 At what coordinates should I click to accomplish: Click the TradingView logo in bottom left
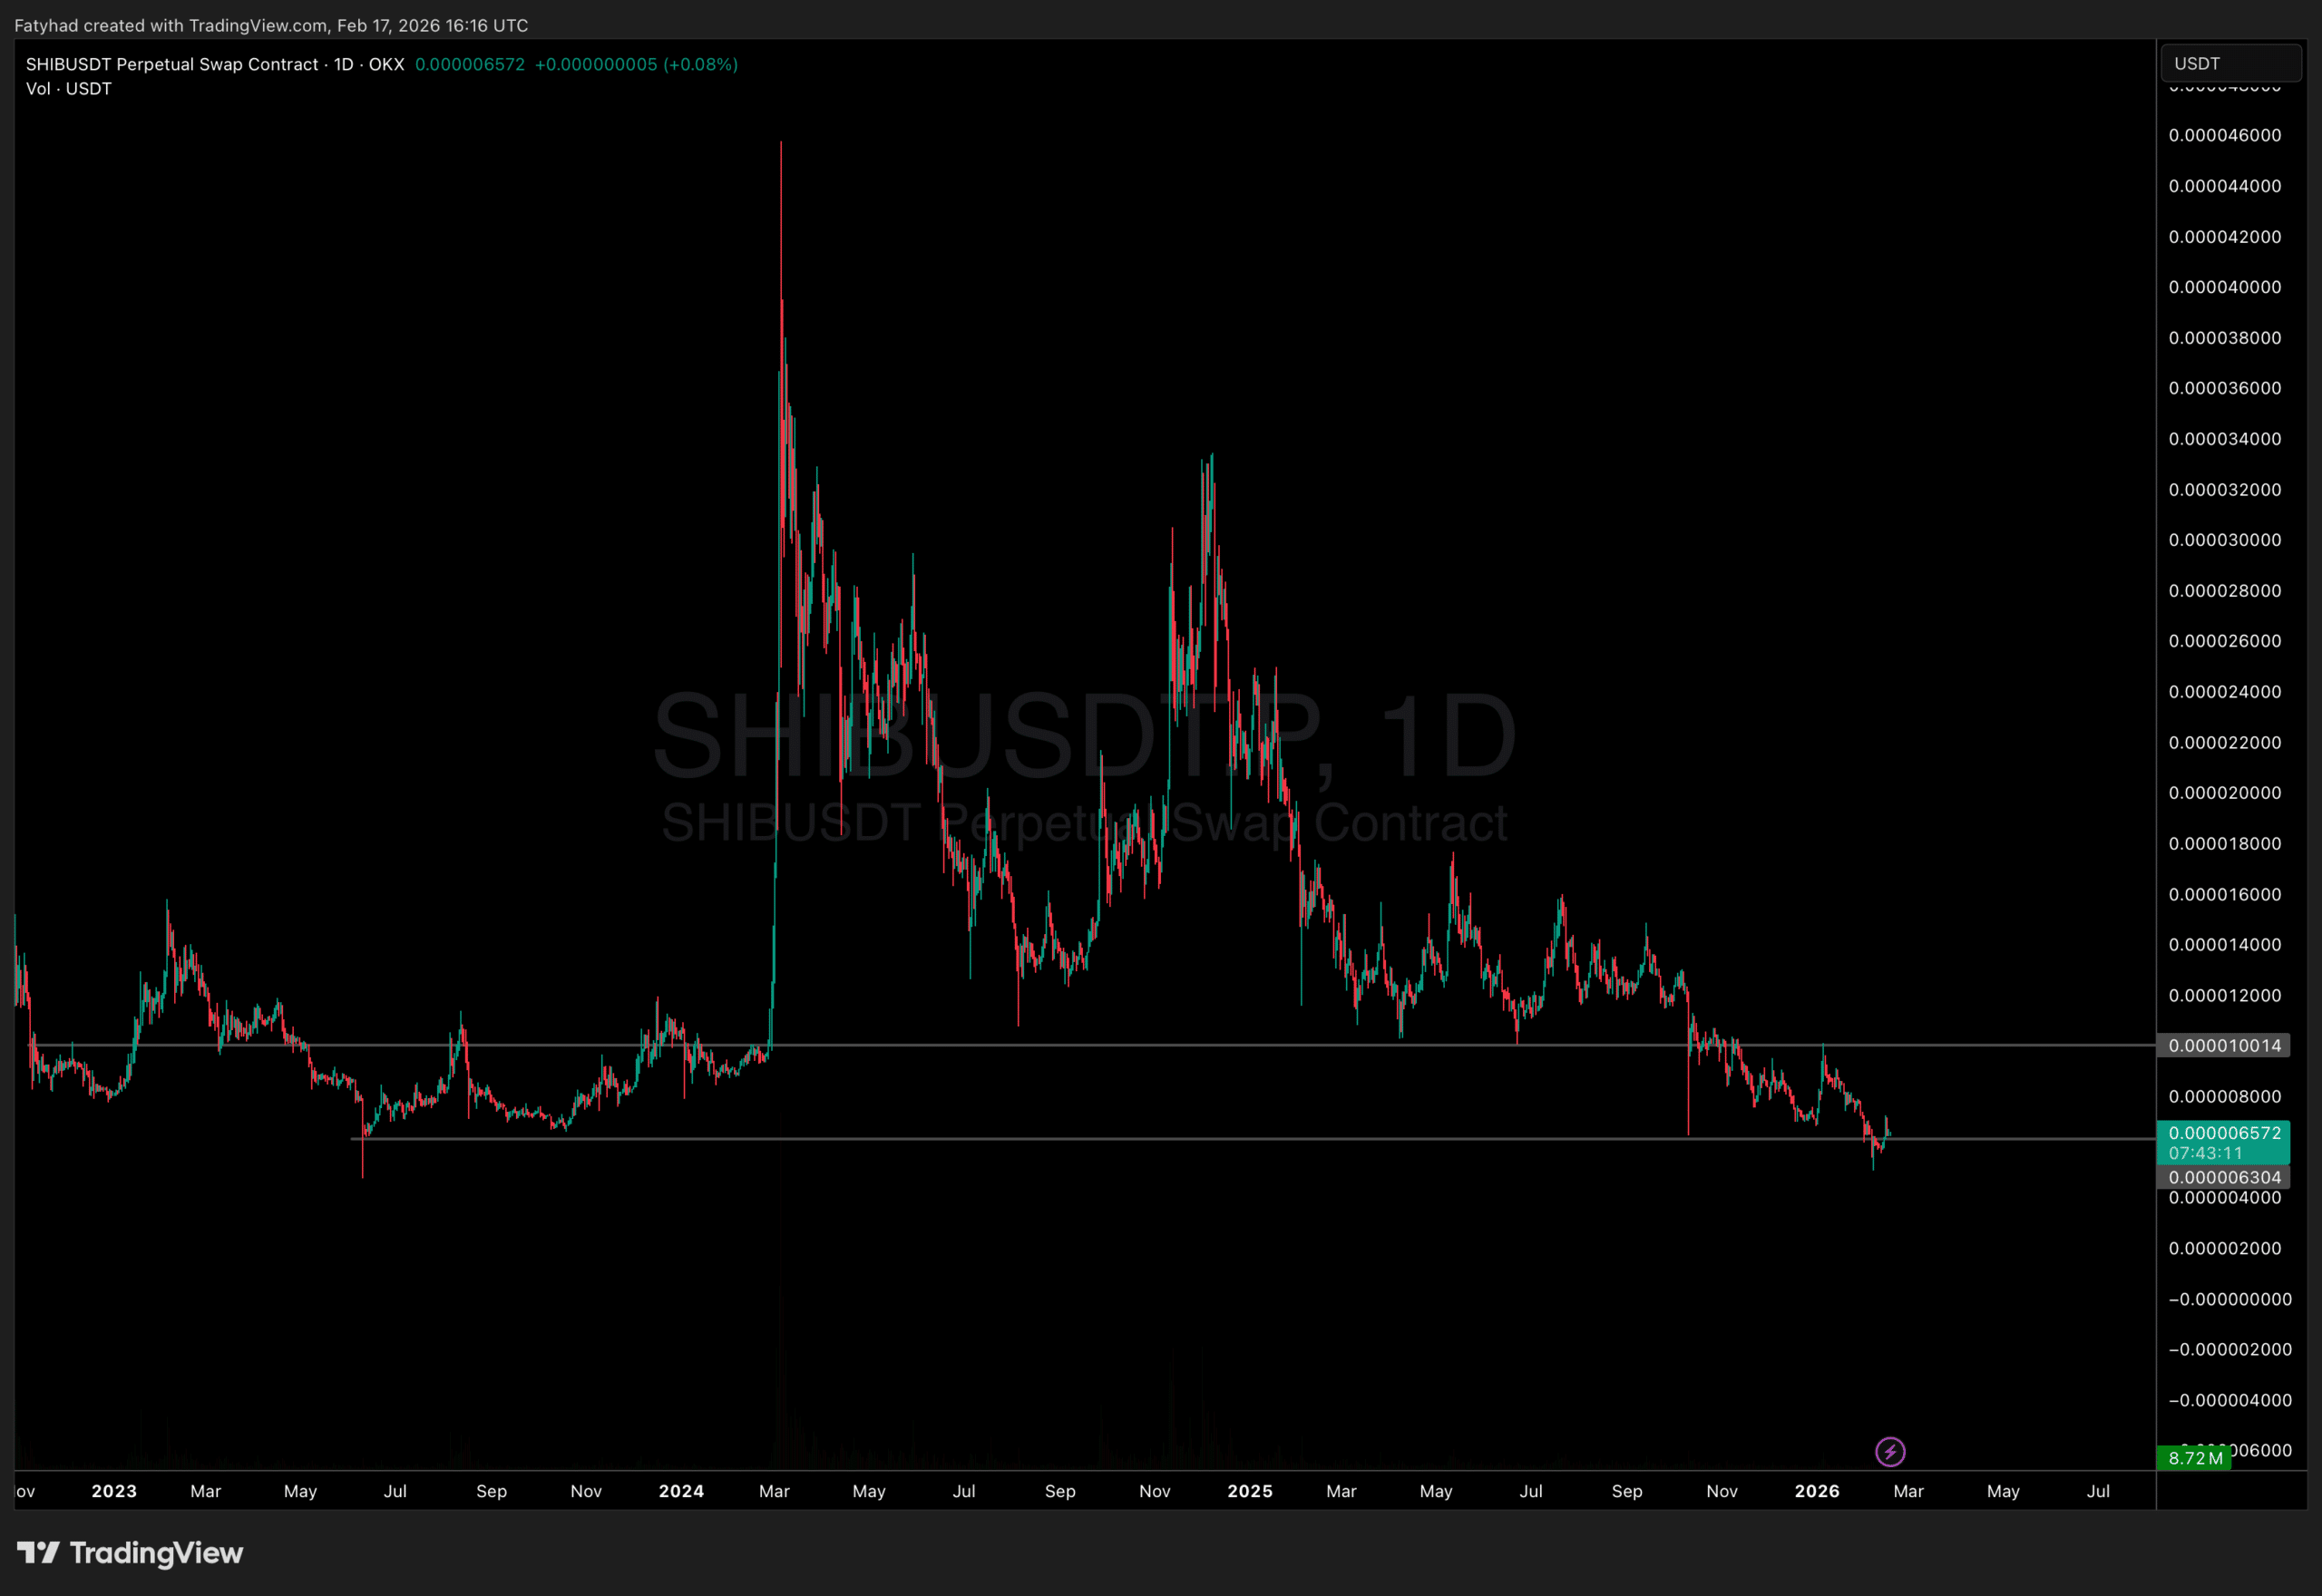pos(130,1553)
